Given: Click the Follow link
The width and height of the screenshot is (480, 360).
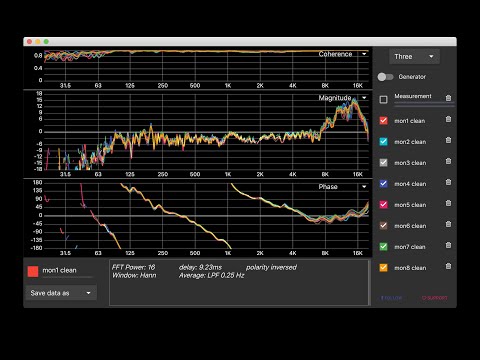Looking at the screenshot, I should pyautogui.click(x=392, y=298).
